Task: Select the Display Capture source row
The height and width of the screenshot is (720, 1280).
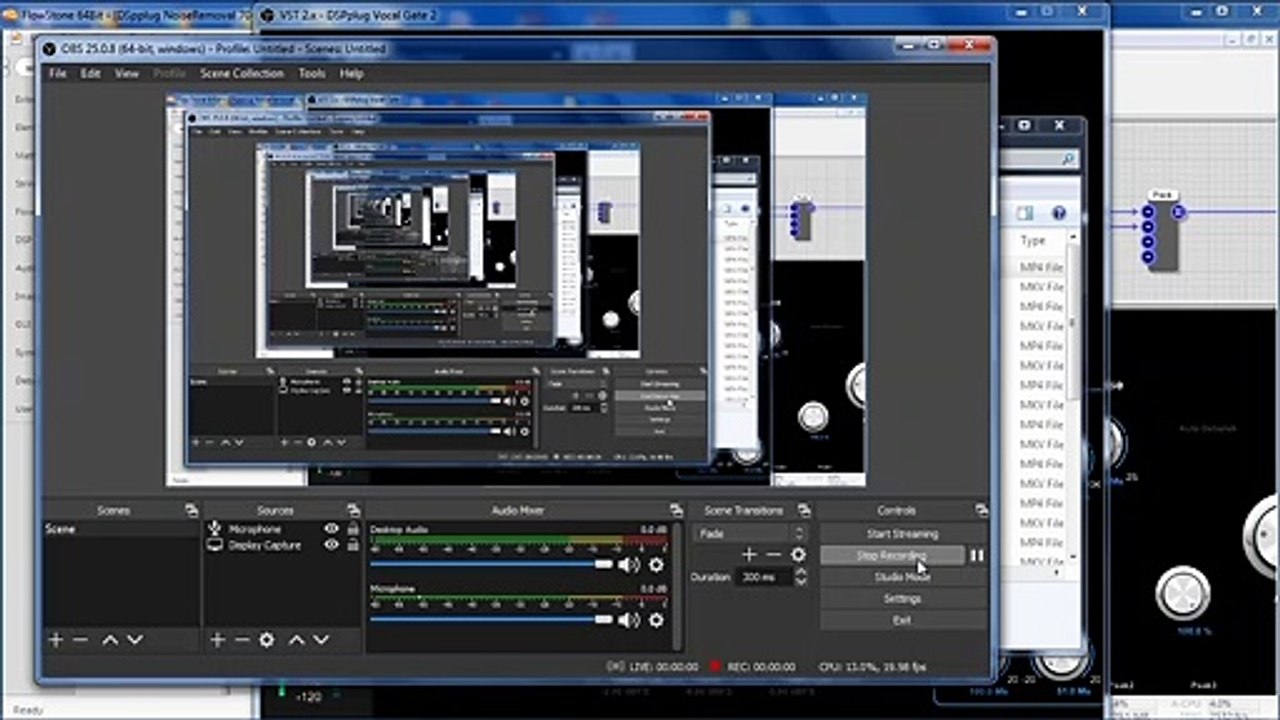Action: point(283,545)
